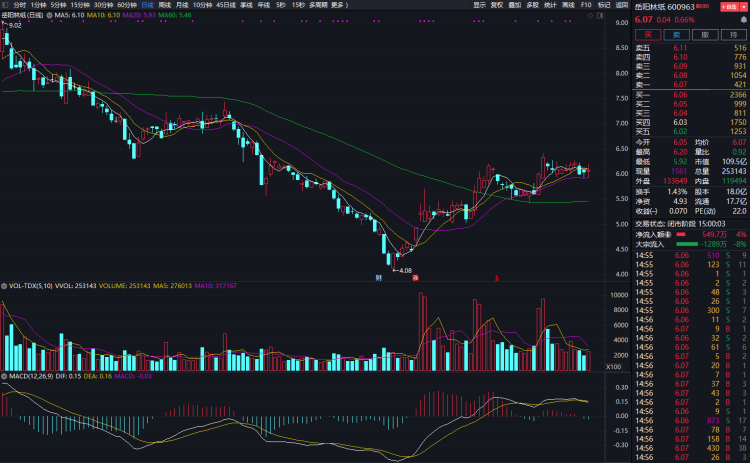This screenshot has width=750, height=463.
Task: Select the 周线 weekly period tab
Action: click(165, 5)
